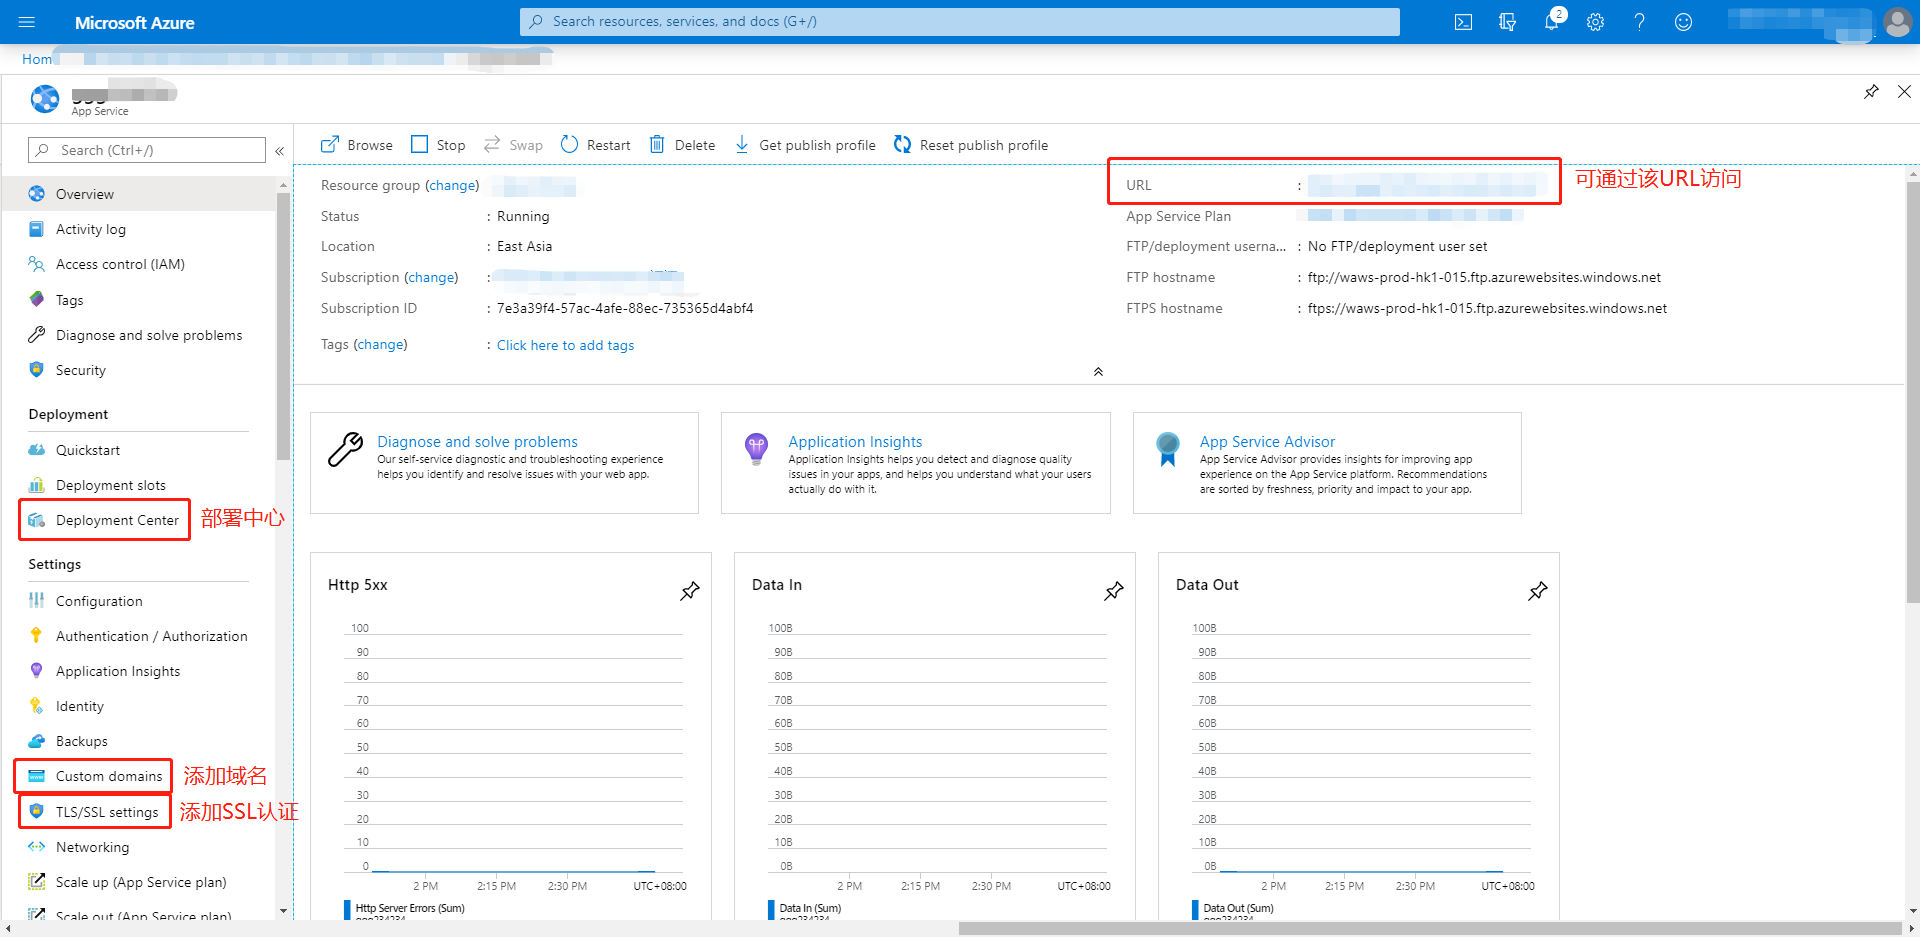
Task: Collapse the left sidebar menu
Action: 280,151
